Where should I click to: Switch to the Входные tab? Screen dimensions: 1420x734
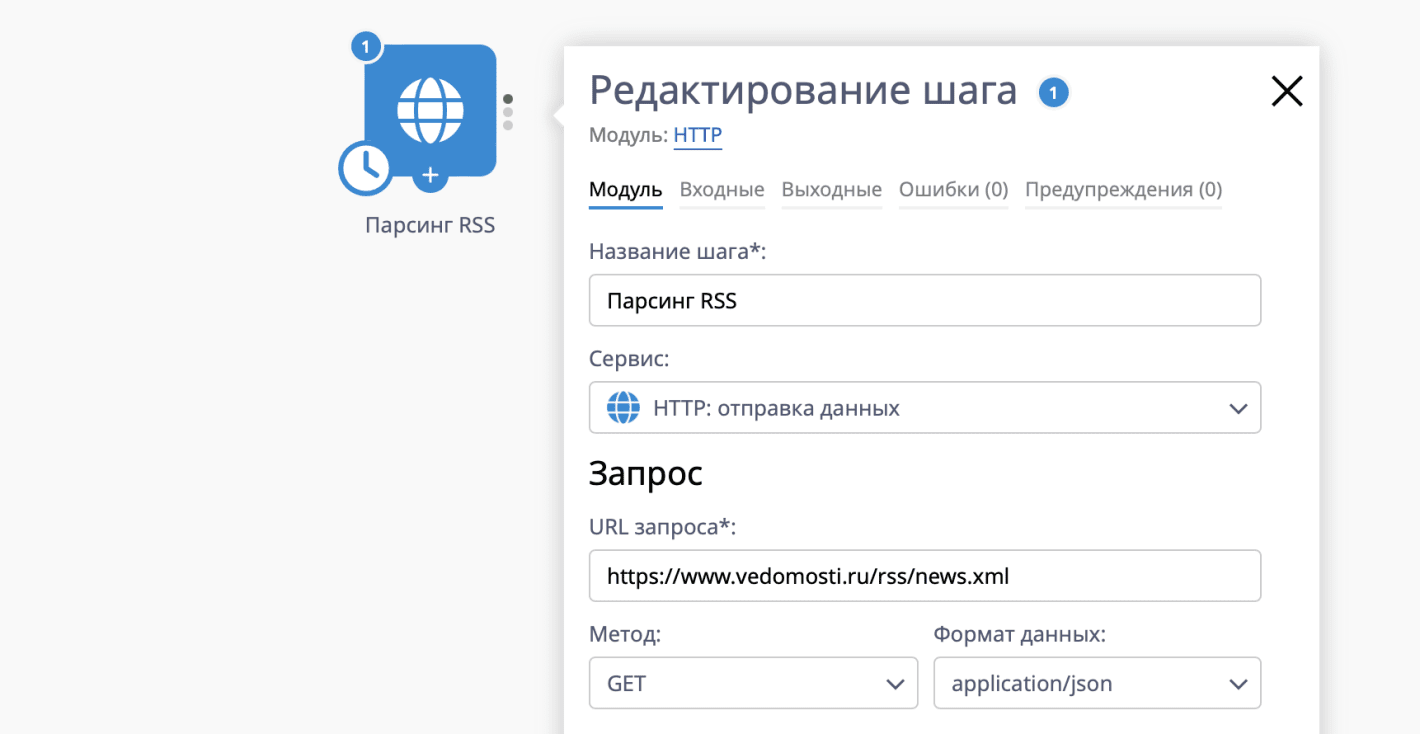click(x=721, y=189)
